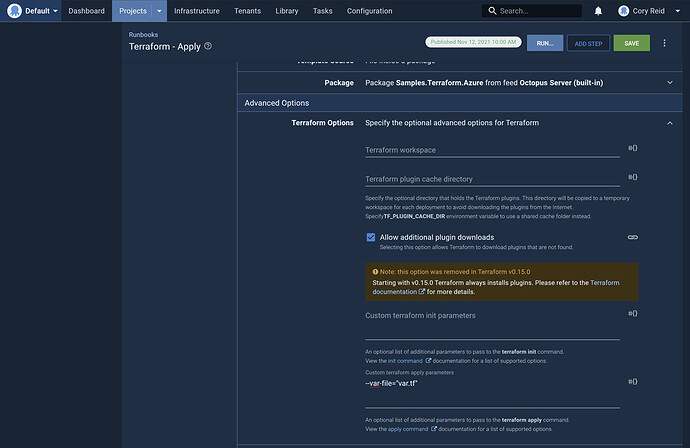Click the search magnifier icon

point(492,11)
